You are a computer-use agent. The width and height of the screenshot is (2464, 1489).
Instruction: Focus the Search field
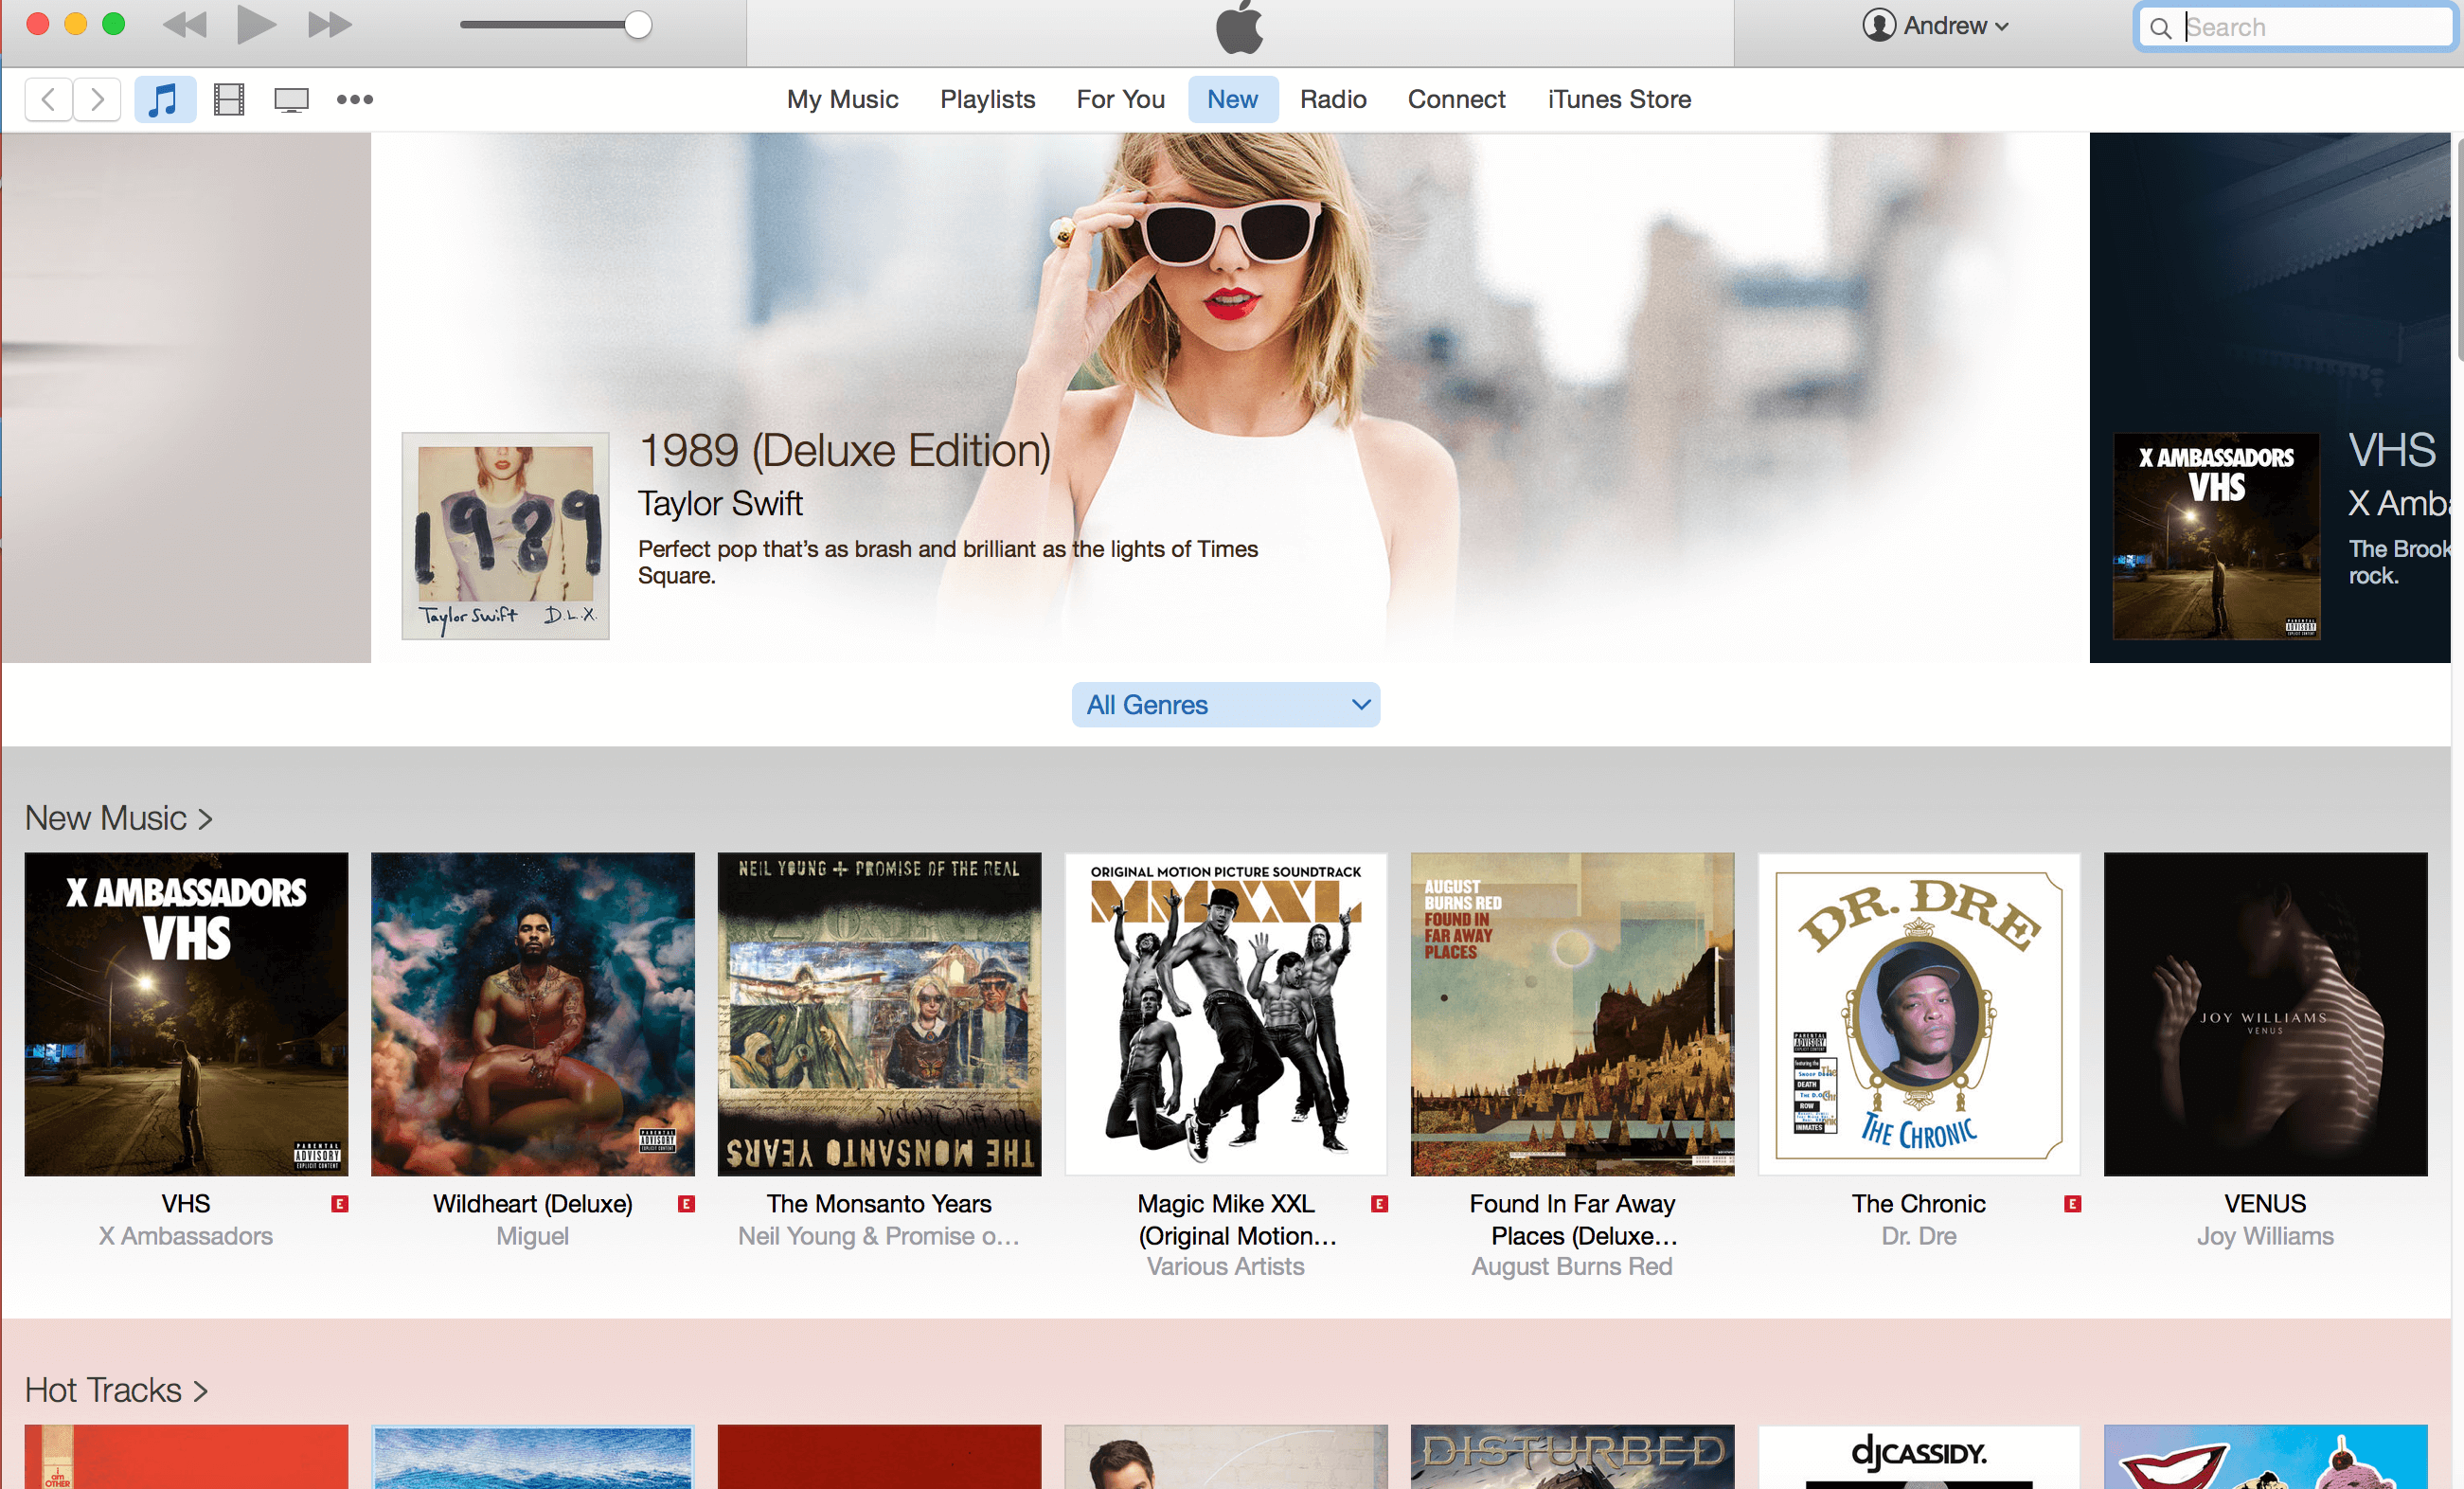click(2295, 27)
